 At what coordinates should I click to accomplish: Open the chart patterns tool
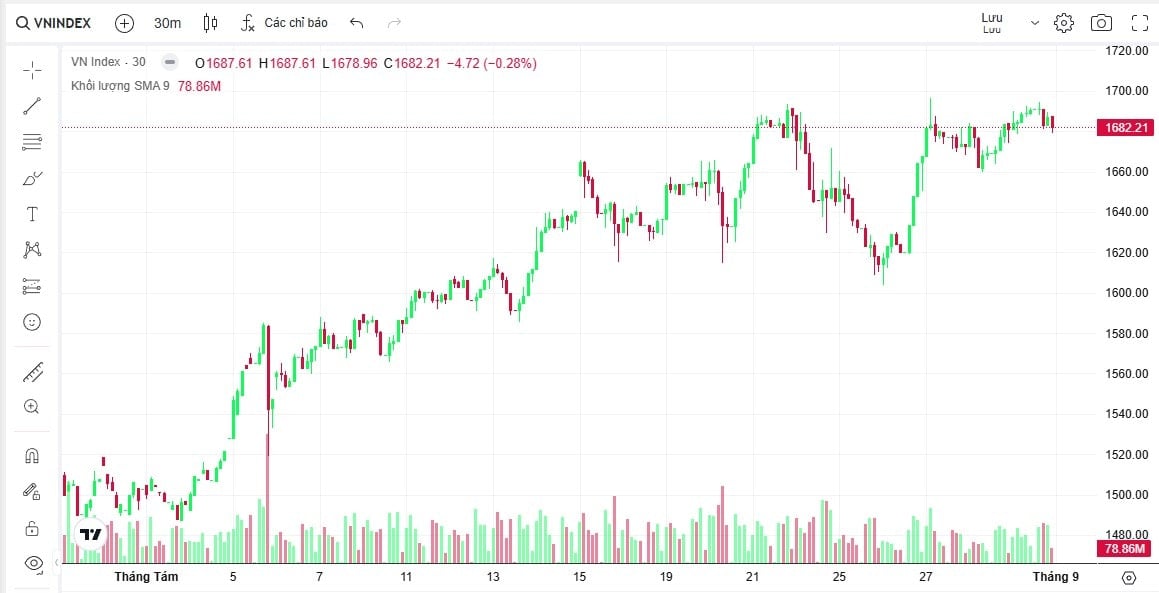32,250
